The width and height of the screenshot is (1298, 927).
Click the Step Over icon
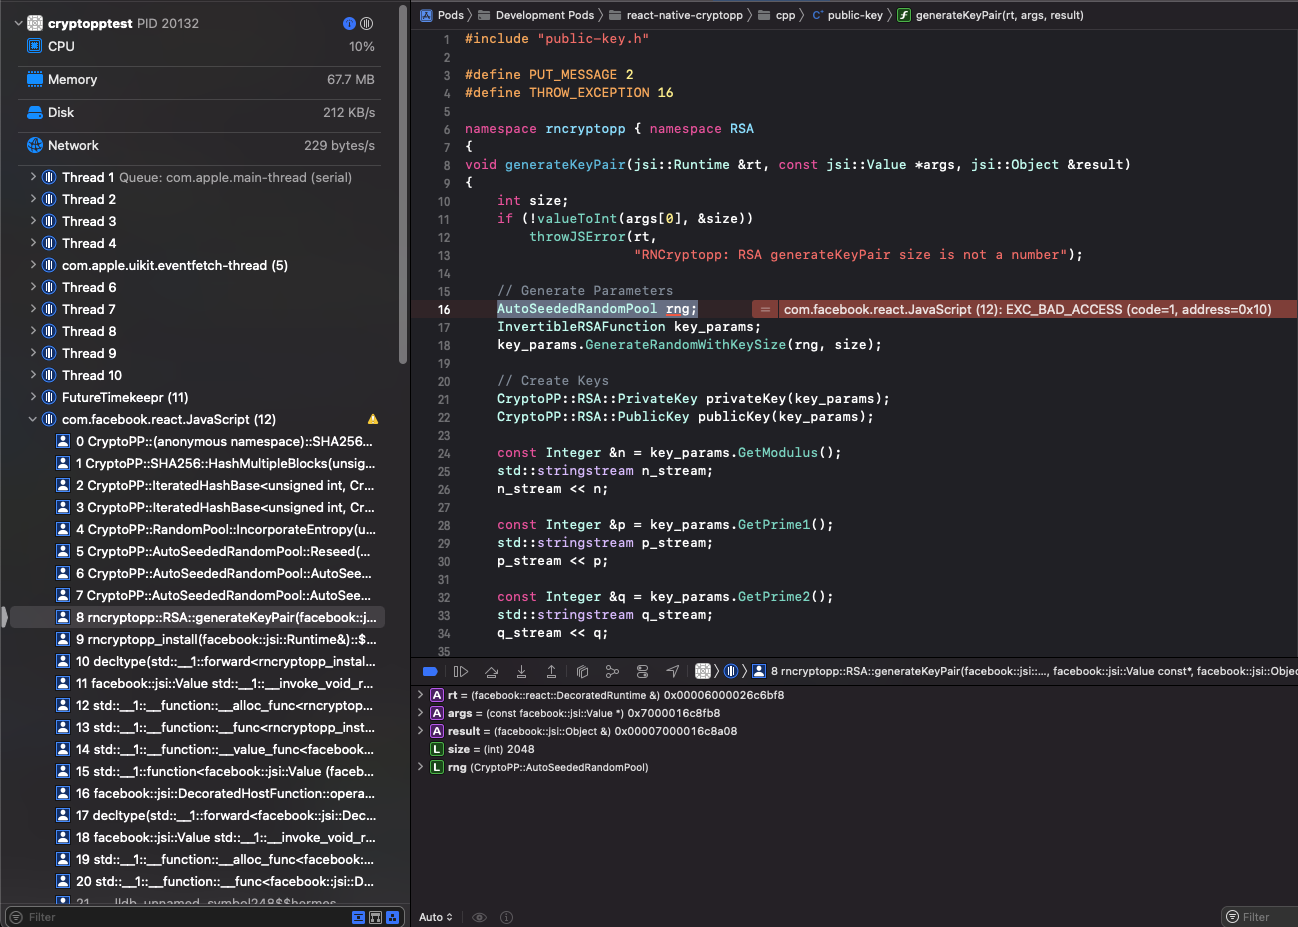[492, 671]
